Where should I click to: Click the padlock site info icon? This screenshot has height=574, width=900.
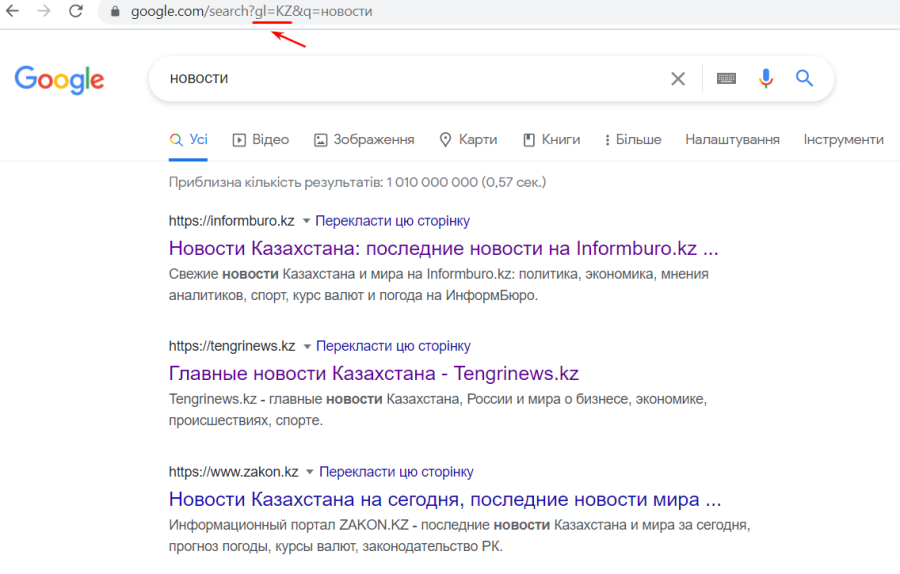coord(115,11)
